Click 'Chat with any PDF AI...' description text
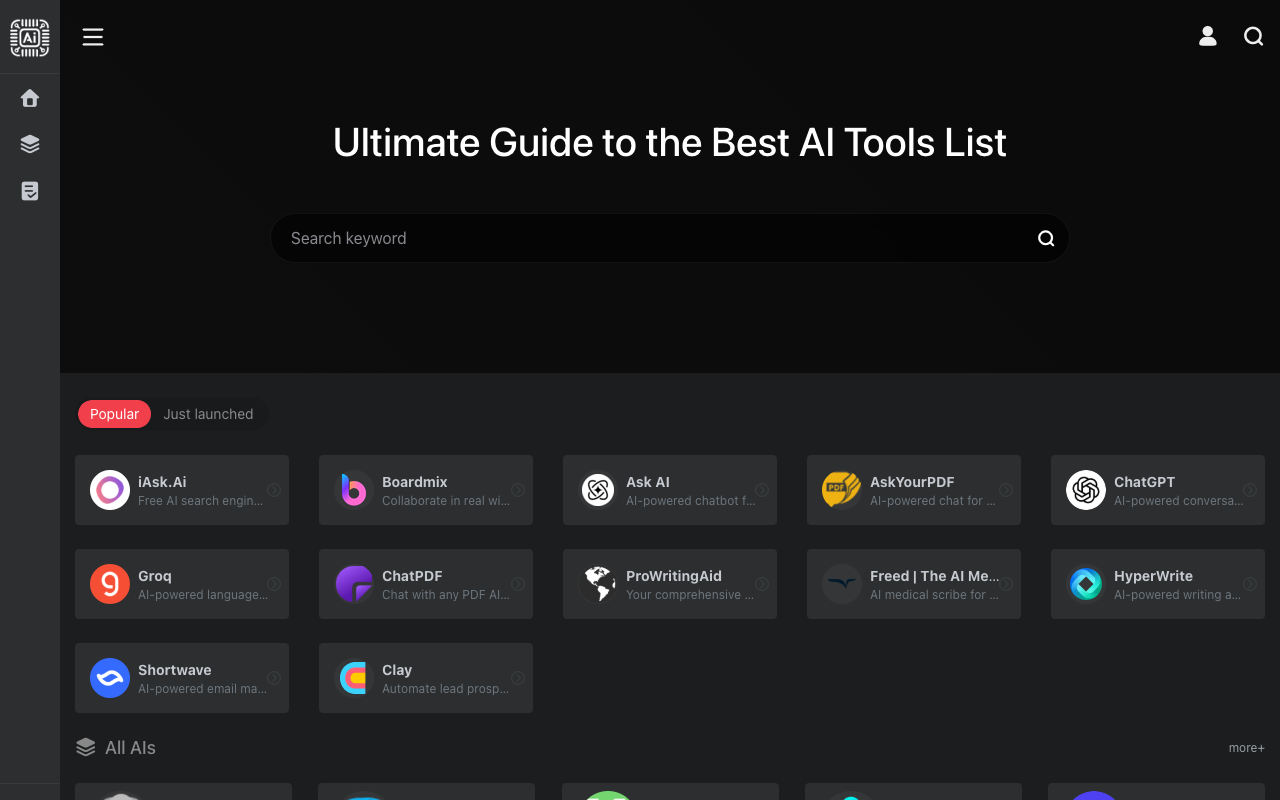Image resolution: width=1280 pixels, height=800 pixels. [446, 595]
